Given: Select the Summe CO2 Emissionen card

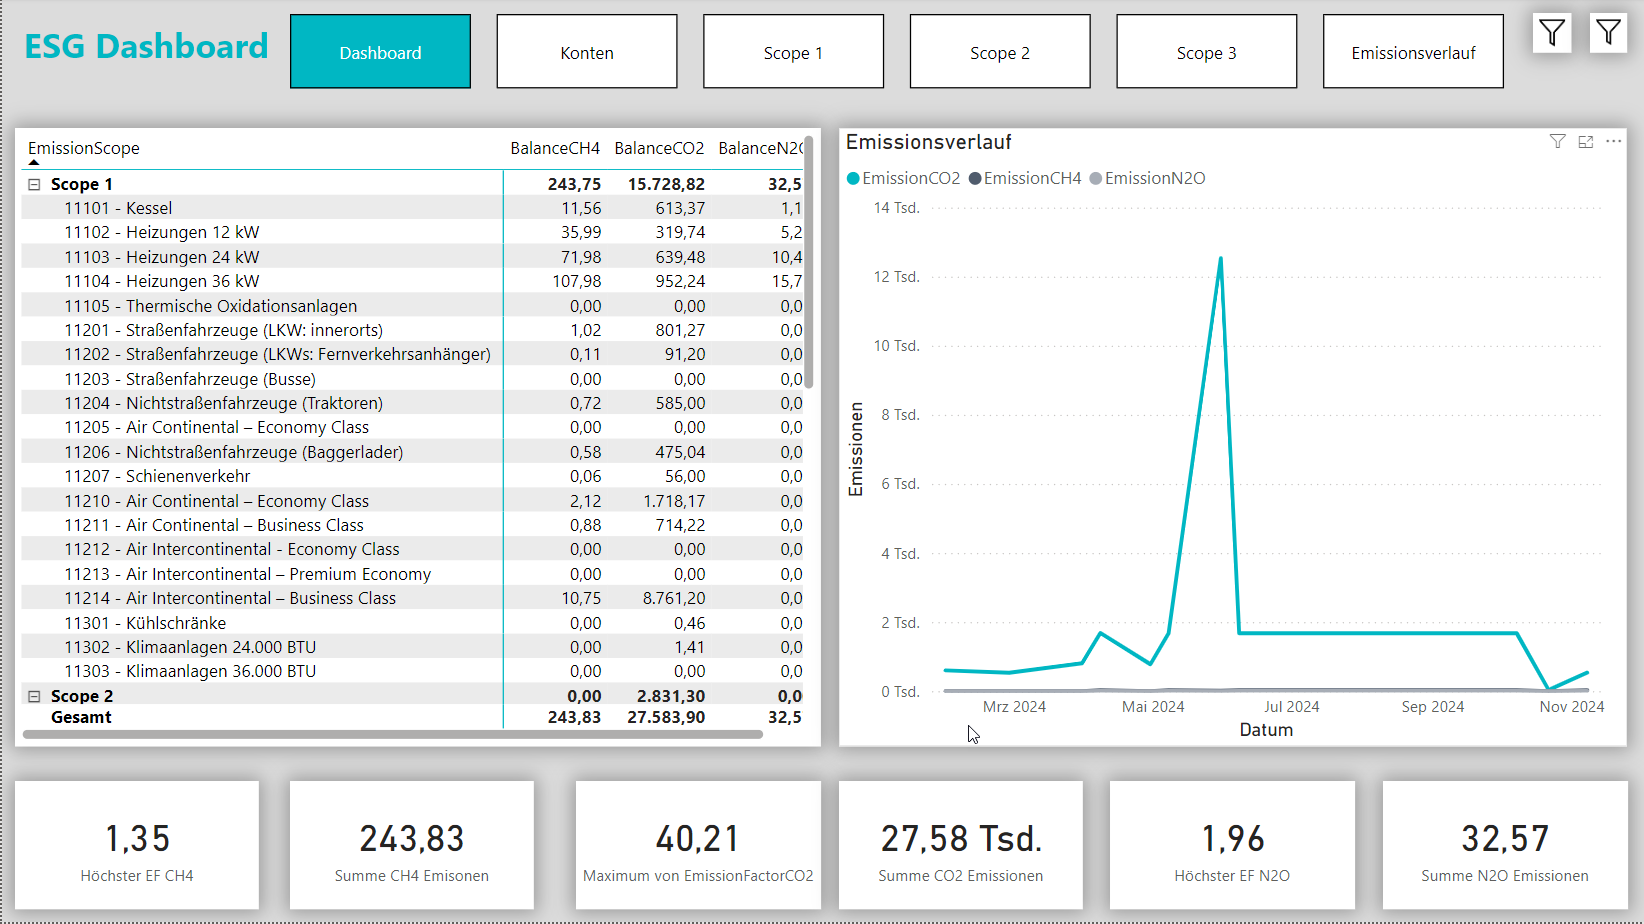Looking at the screenshot, I should pyautogui.click(x=961, y=845).
